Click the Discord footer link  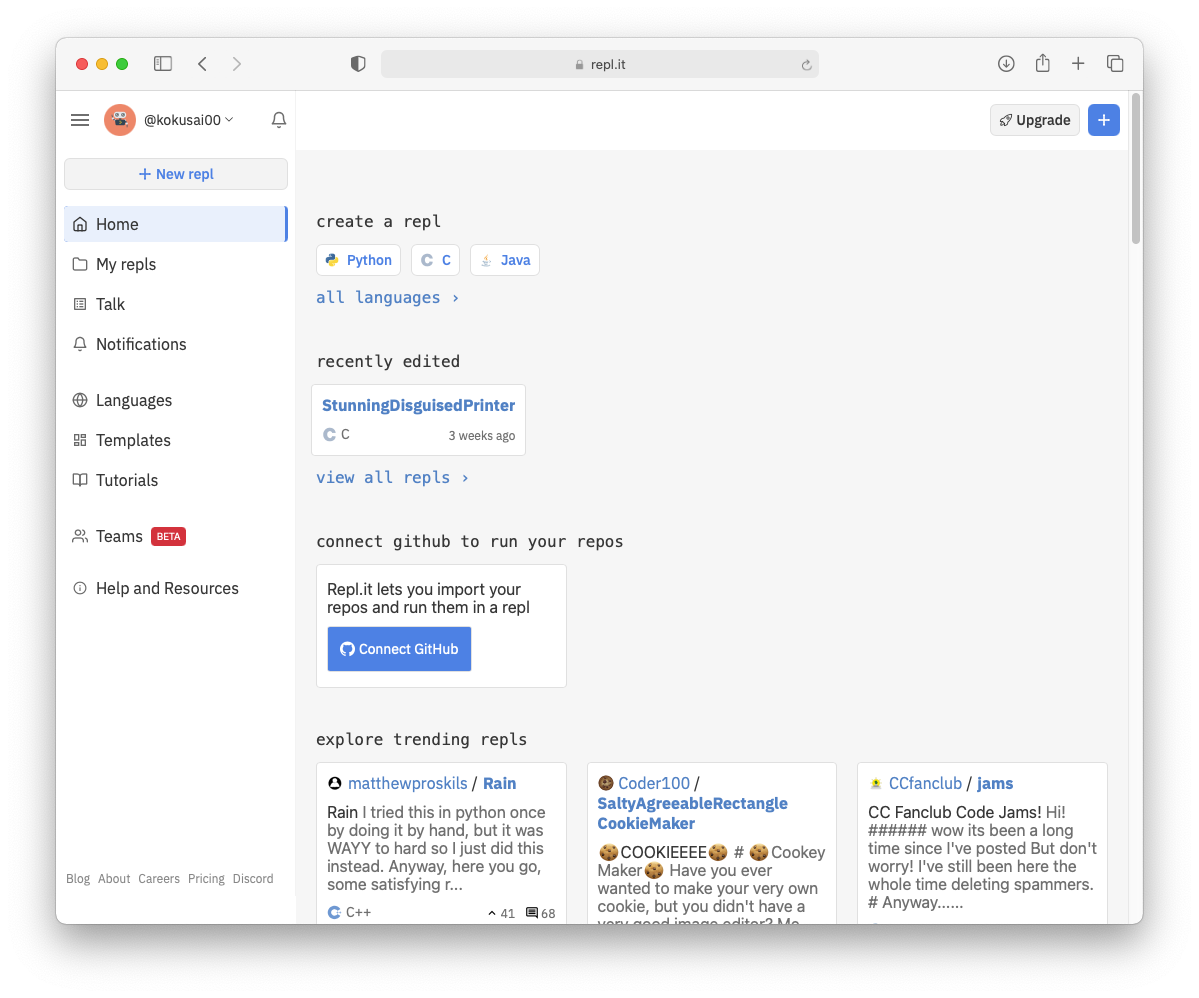click(x=253, y=879)
